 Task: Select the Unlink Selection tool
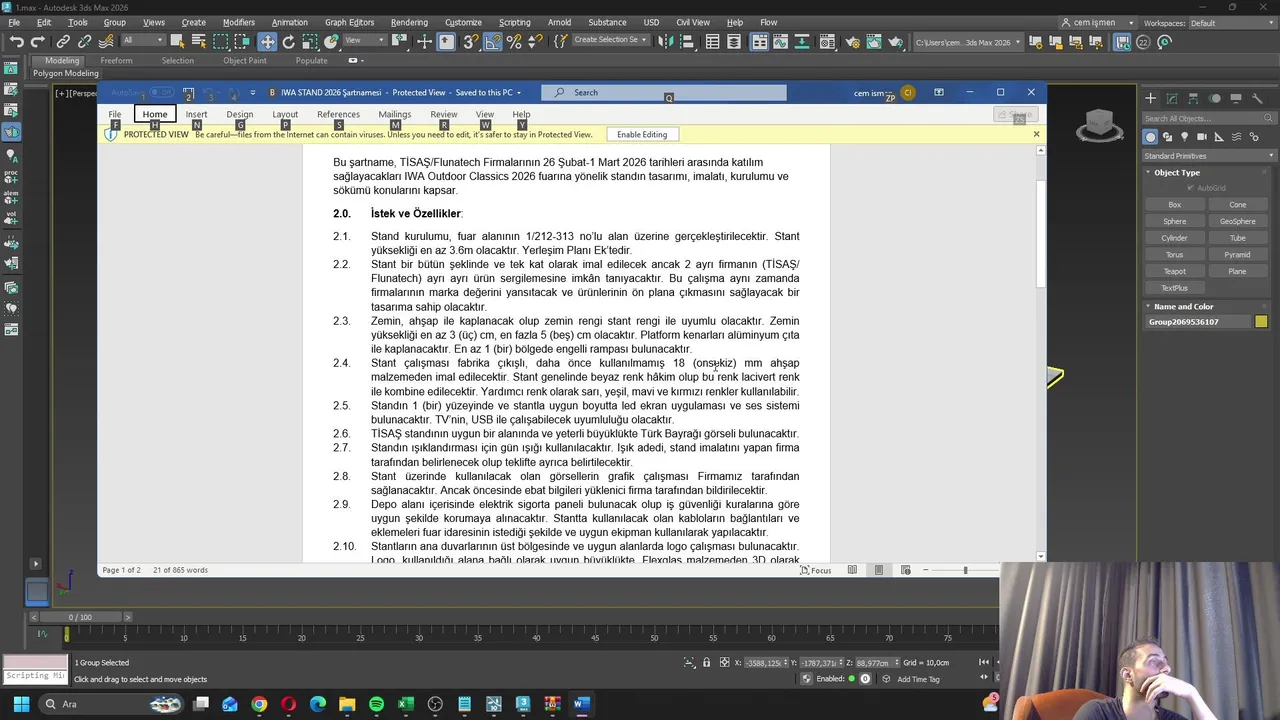point(84,42)
